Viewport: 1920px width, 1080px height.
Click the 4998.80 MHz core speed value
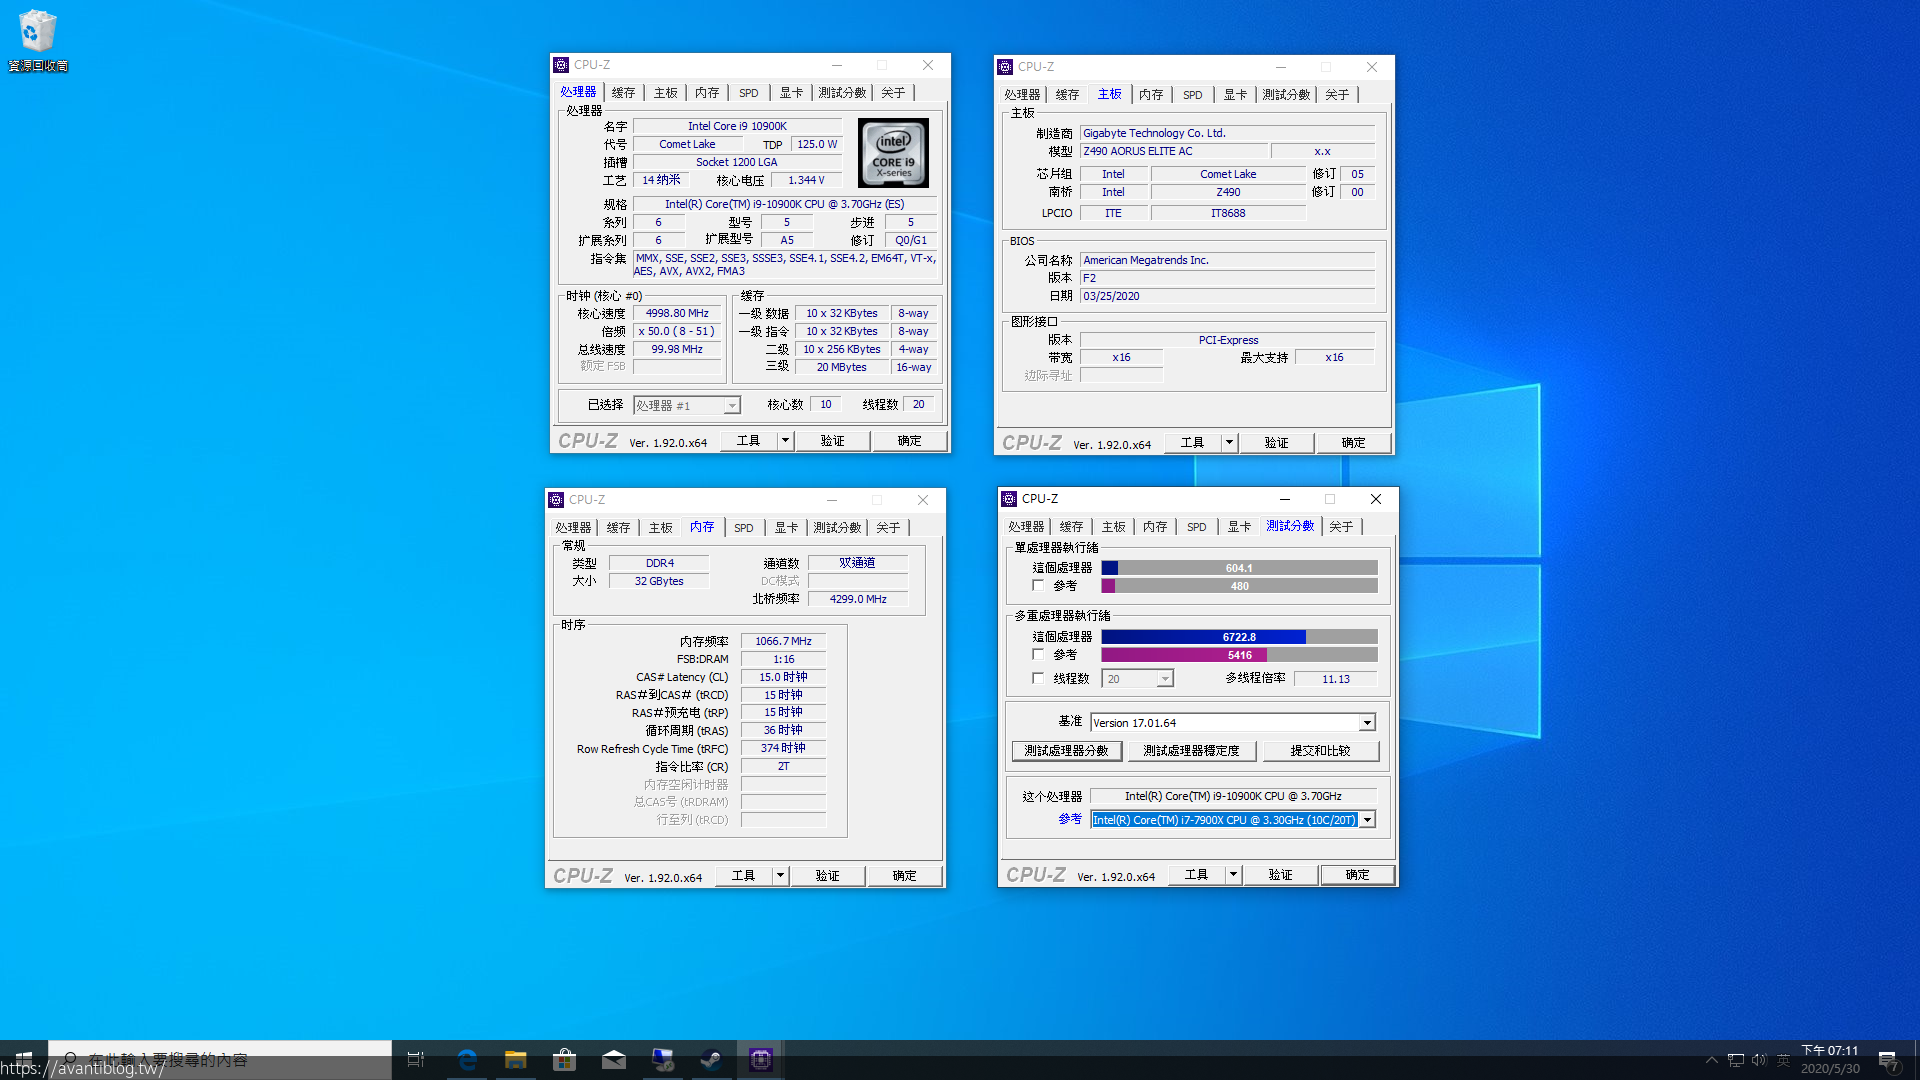click(x=677, y=314)
